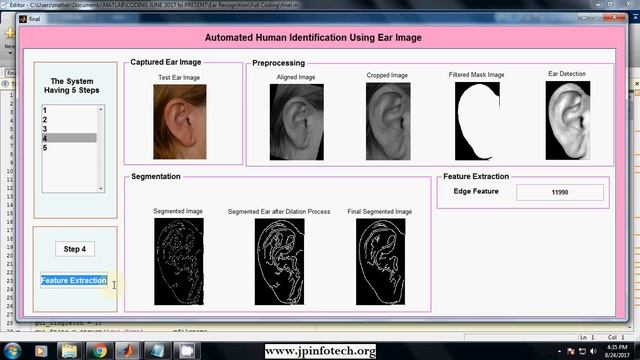The width and height of the screenshot is (640, 360).
Task: Click the 'Captured Ear Image' panel title
Action: tap(166, 62)
